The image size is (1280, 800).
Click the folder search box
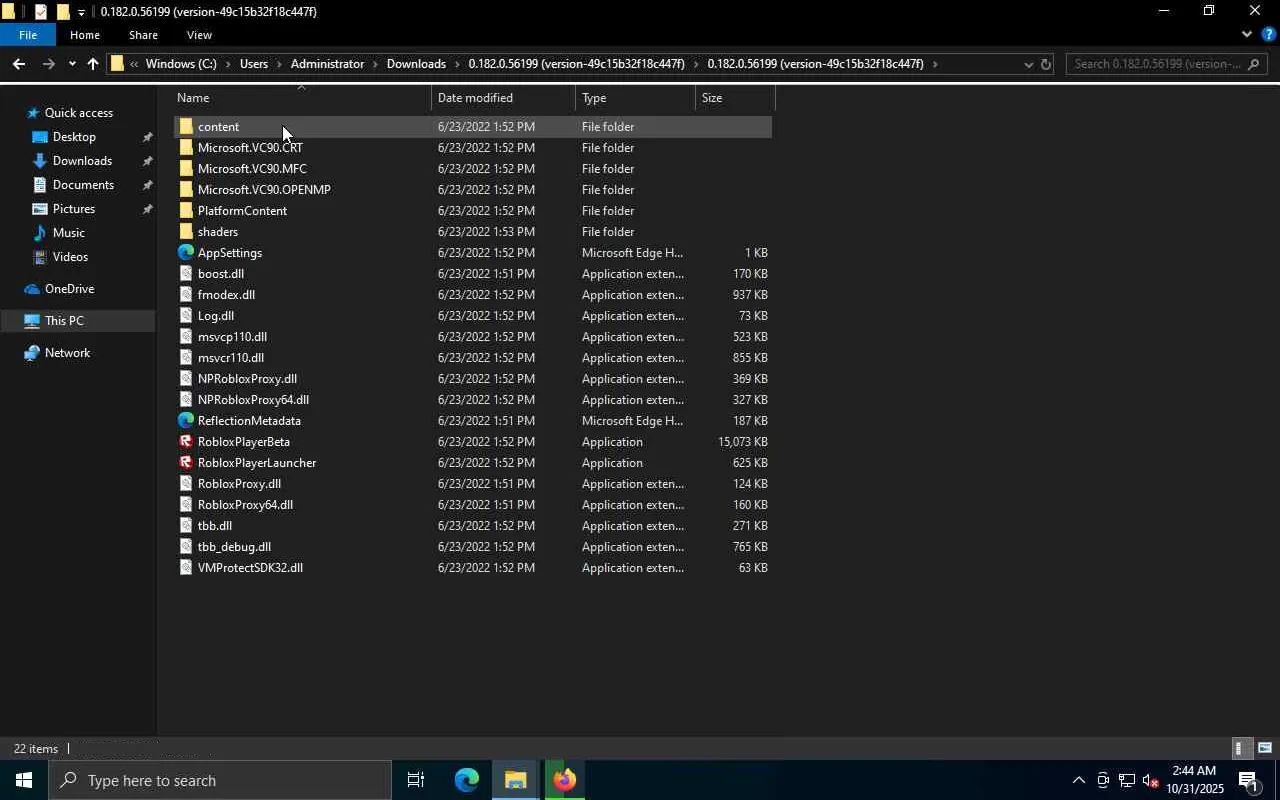click(x=1167, y=64)
